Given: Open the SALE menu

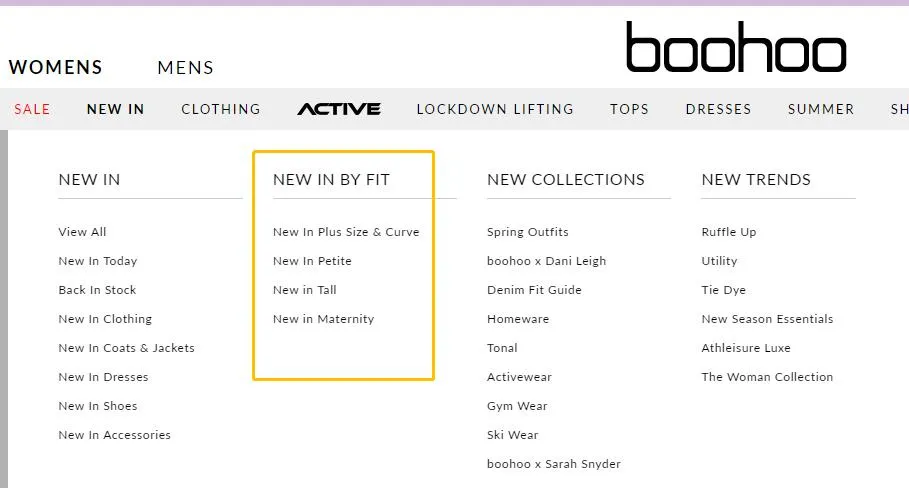Looking at the screenshot, I should [x=32, y=109].
